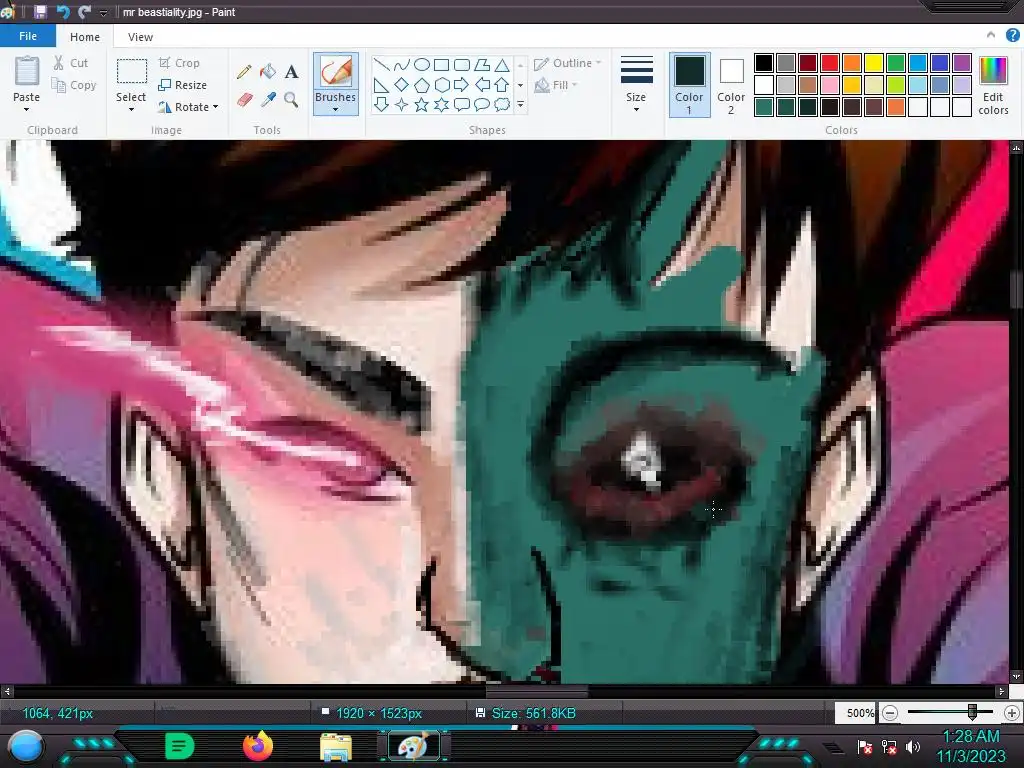Choose the Five-point star shape
Image resolution: width=1024 pixels, height=768 pixels.
[422, 104]
